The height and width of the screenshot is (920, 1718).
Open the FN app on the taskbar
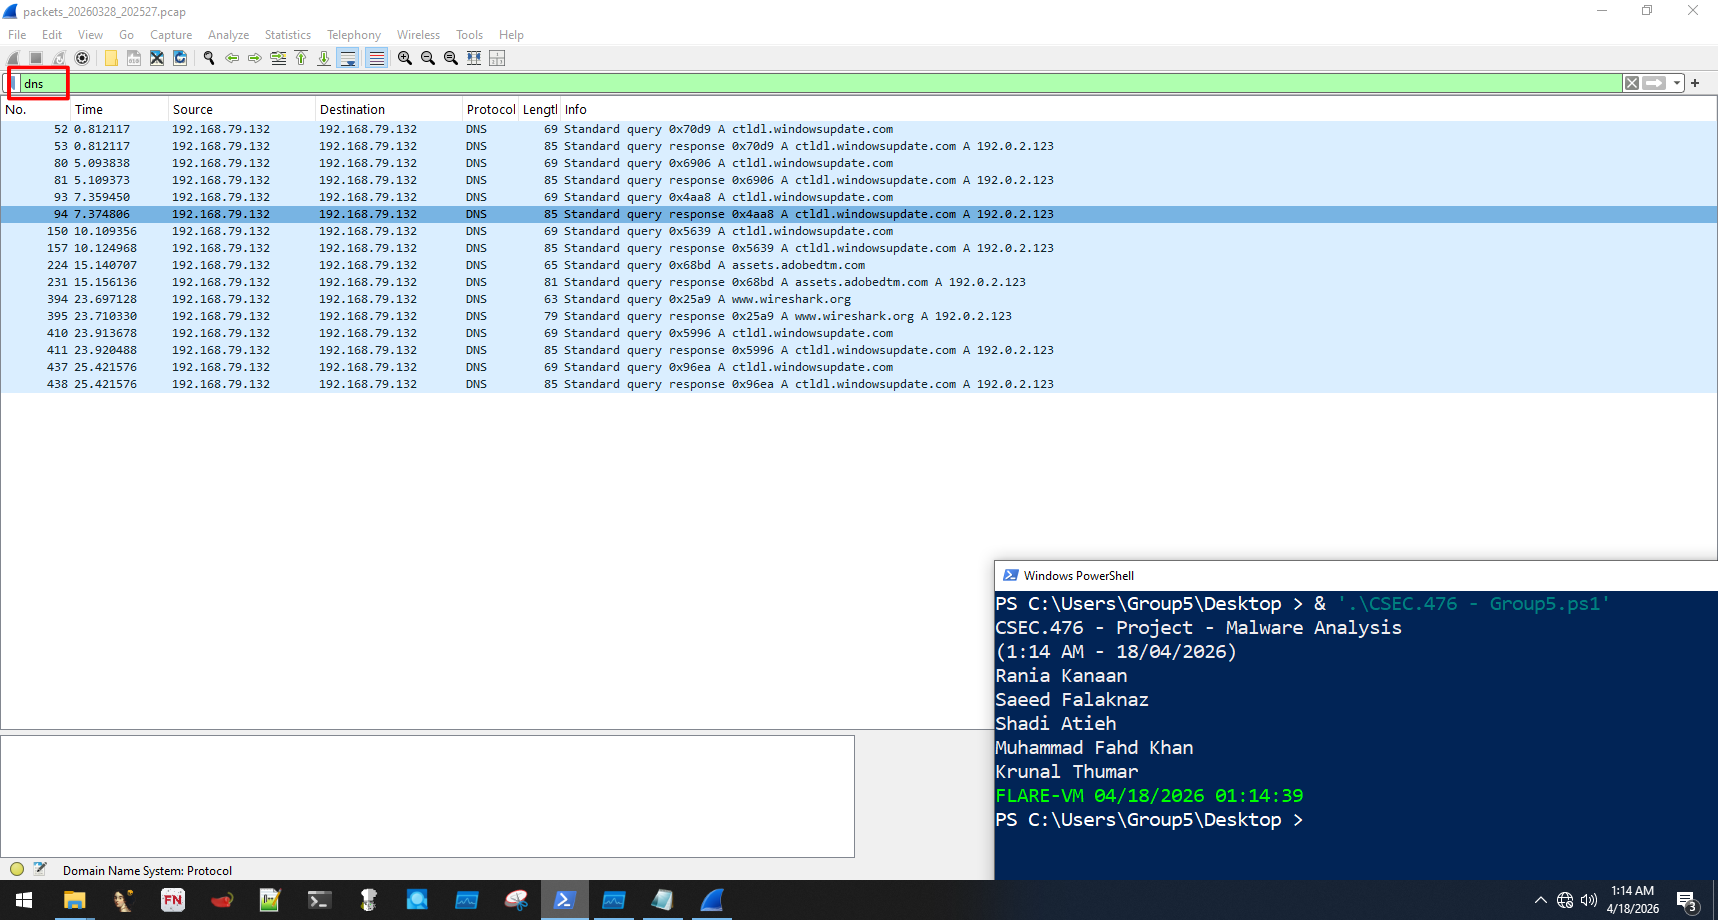pyautogui.click(x=173, y=900)
